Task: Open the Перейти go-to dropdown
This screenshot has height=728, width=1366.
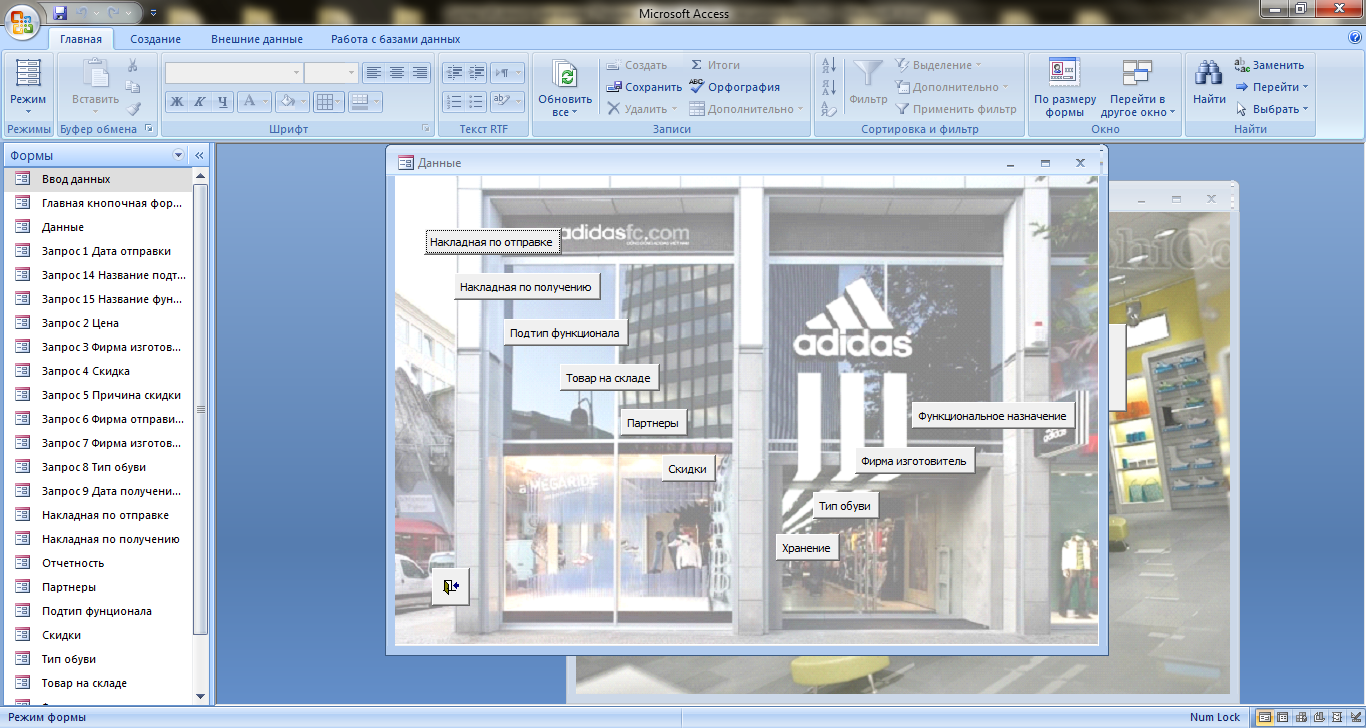Action: tap(1272, 87)
